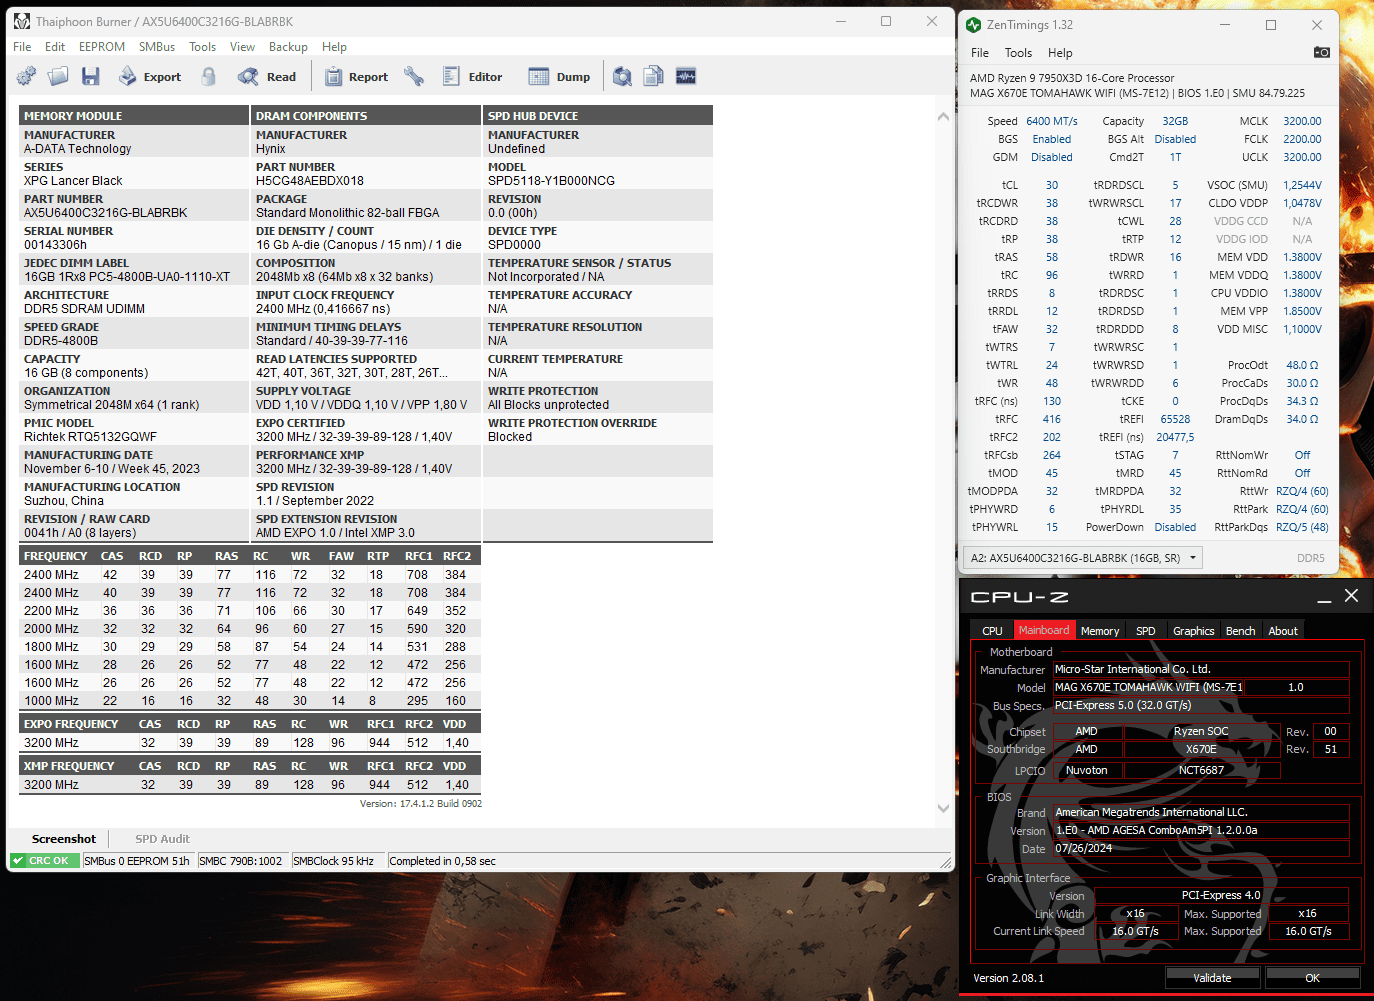Switch to the SPD tab in CPU-Z
The width and height of the screenshot is (1374, 1001).
[x=1146, y=631]
